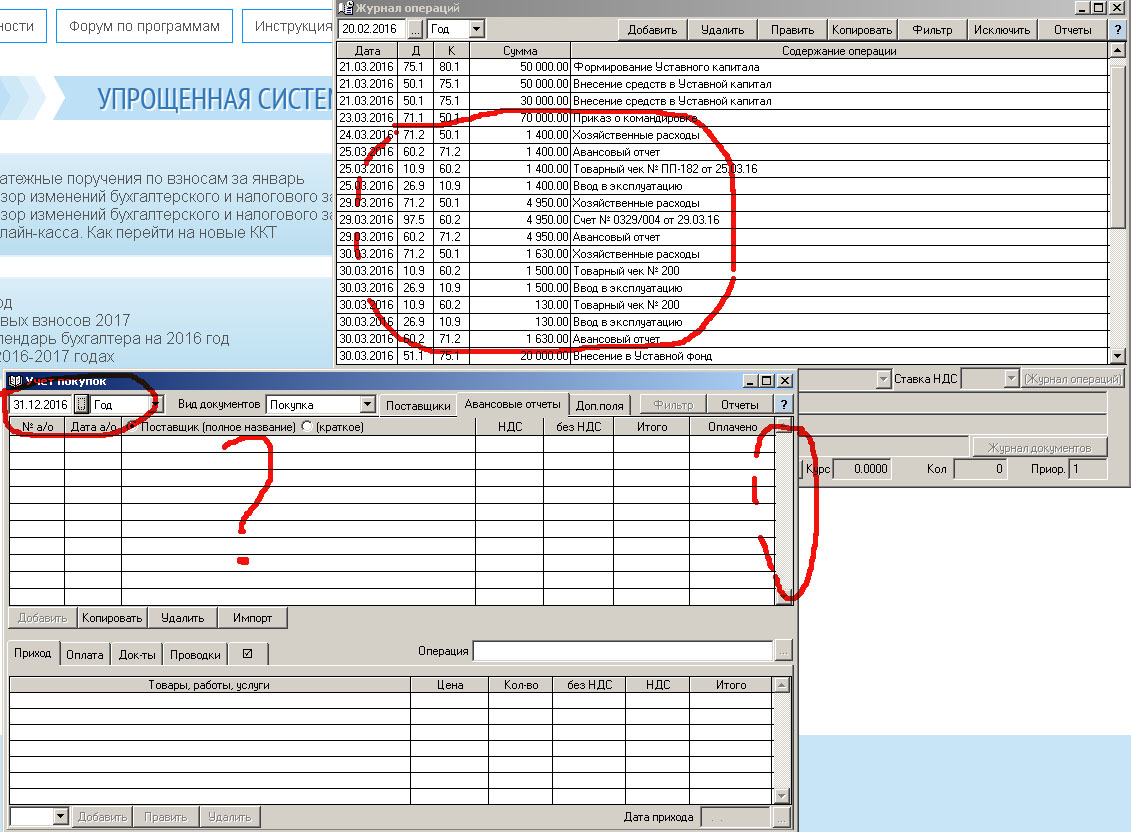Click the Учет покупок title bar book icon
The width and height of the screenshot is (1131, 832).
[15, 381]
